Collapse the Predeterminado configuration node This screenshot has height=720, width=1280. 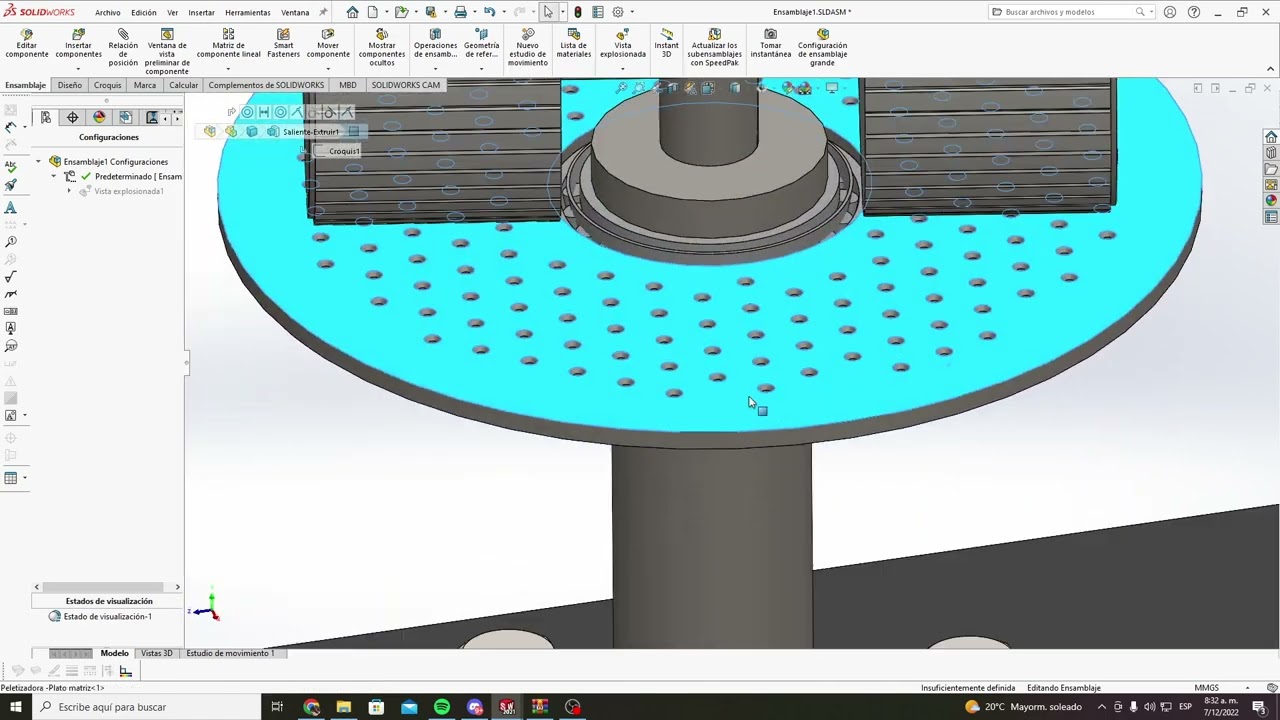click(54, 176)
